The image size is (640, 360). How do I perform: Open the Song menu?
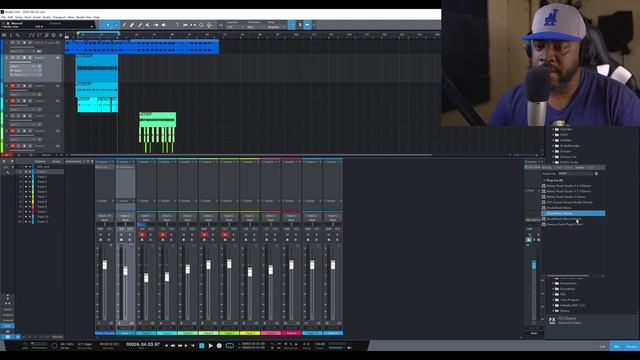click(x=18, y=18)
